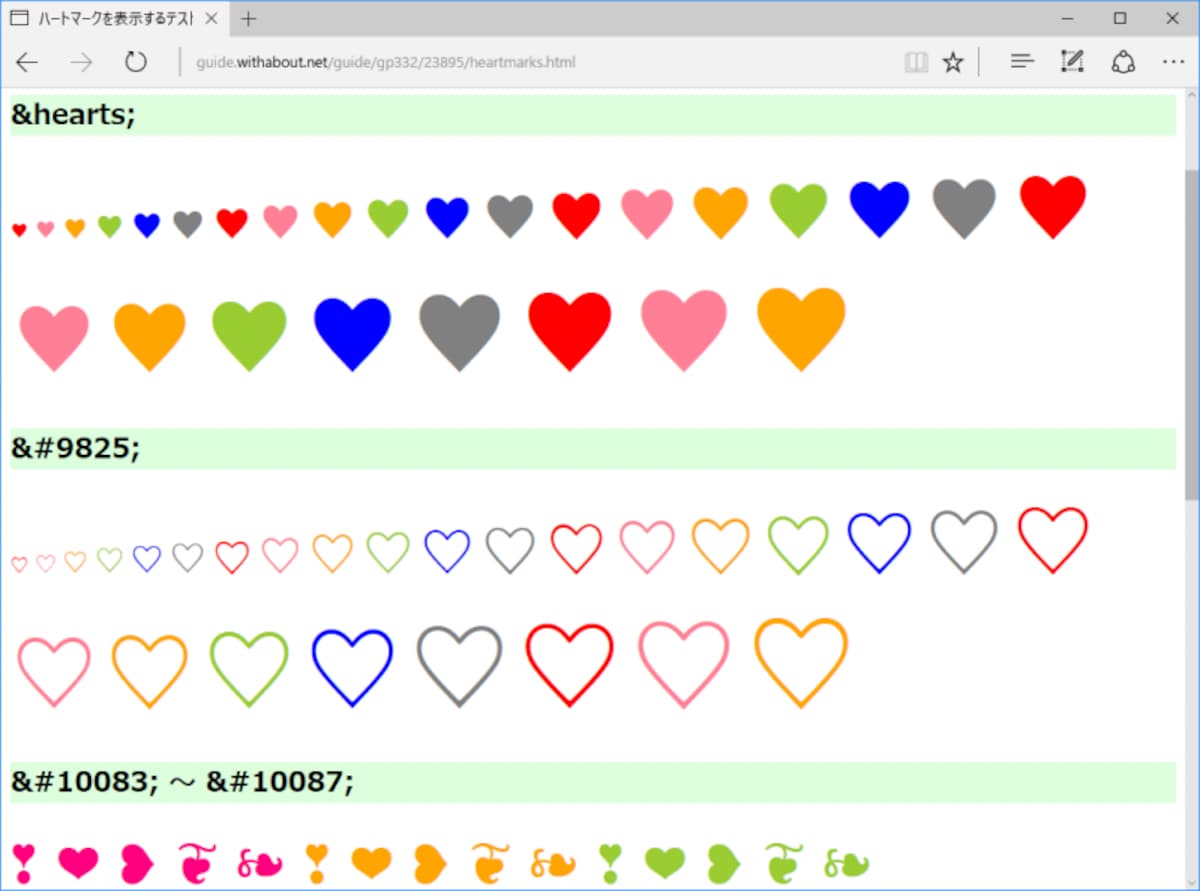Click the largest outlined gray heart
This screenshot has width=1200, height=891.
(x=459, y=666)
